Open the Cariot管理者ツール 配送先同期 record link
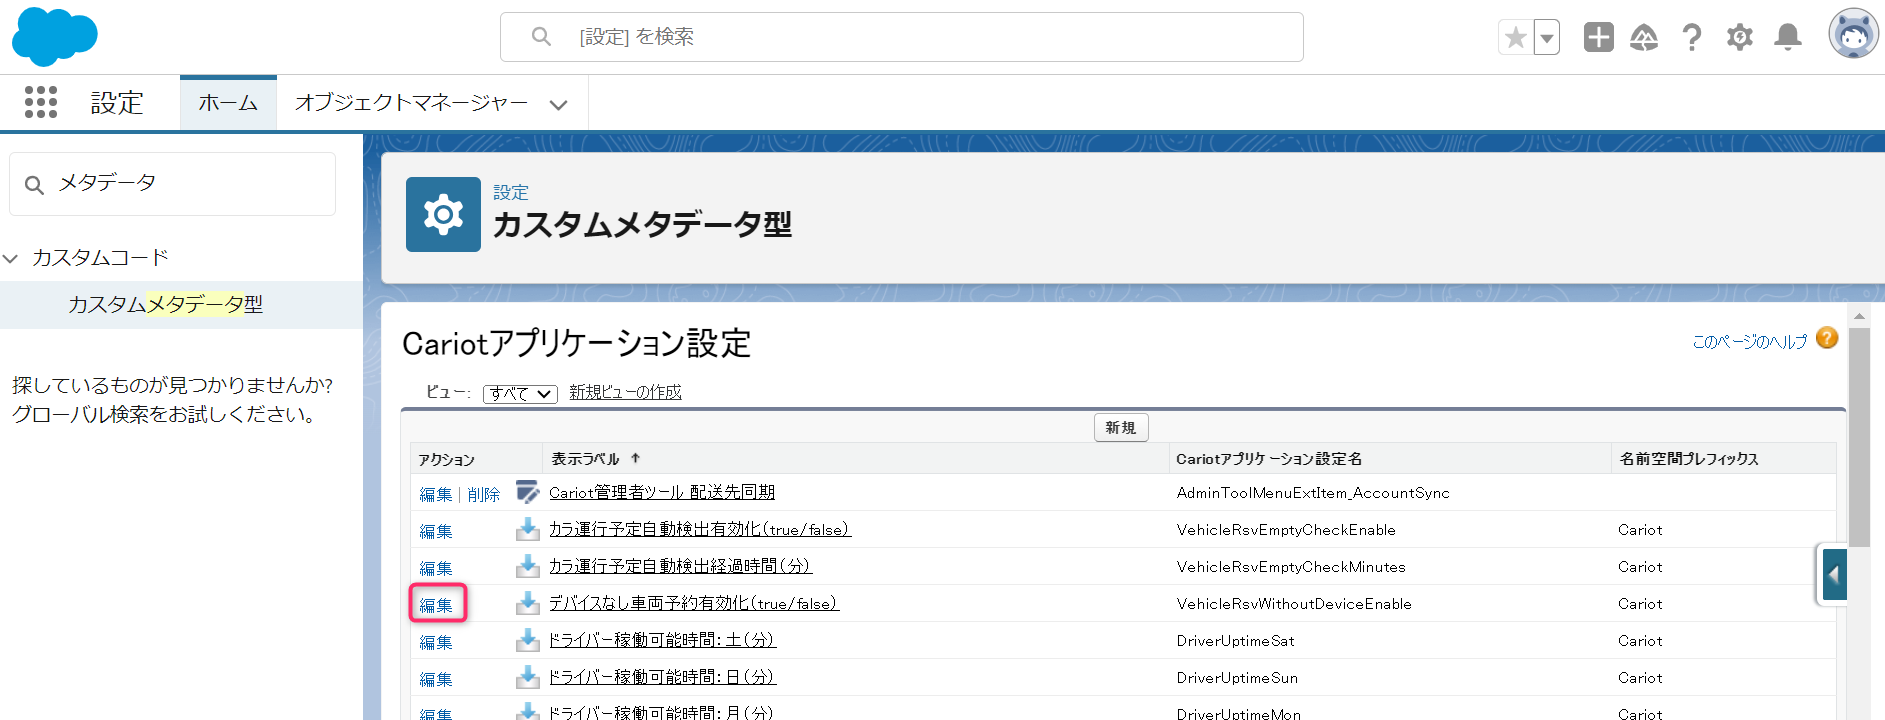The image size is (1885, 720). pos(662,492)
